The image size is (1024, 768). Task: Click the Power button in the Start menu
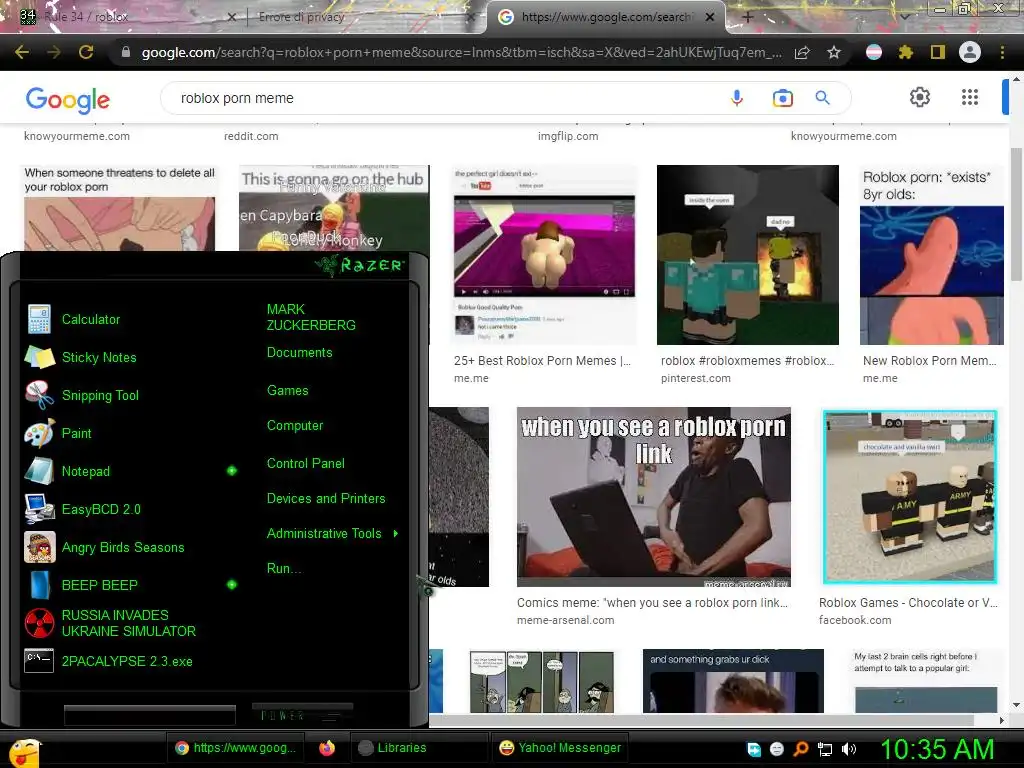tap(303, 713)
